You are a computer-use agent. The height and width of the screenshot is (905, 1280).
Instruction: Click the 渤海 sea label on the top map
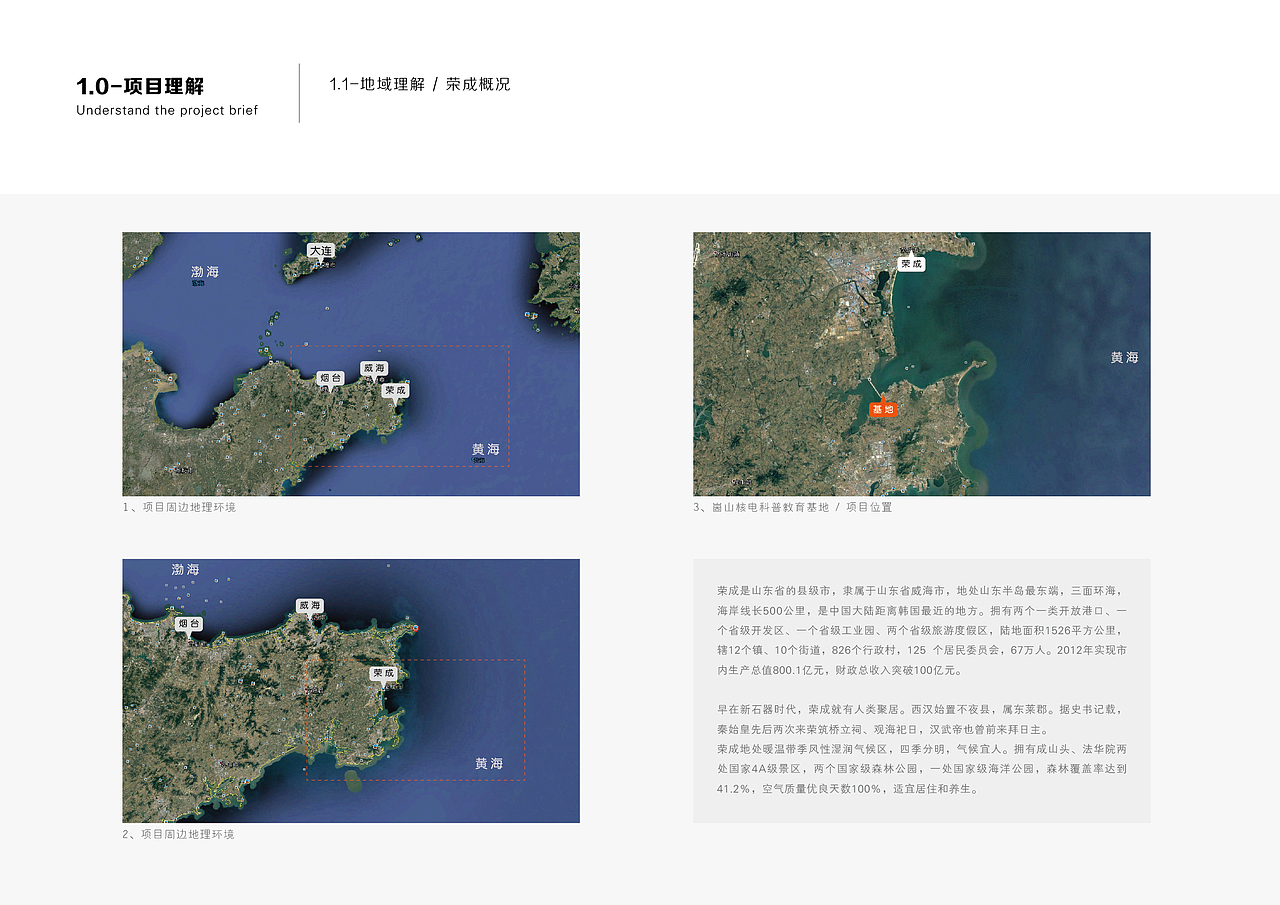click(x=203, y=270)
